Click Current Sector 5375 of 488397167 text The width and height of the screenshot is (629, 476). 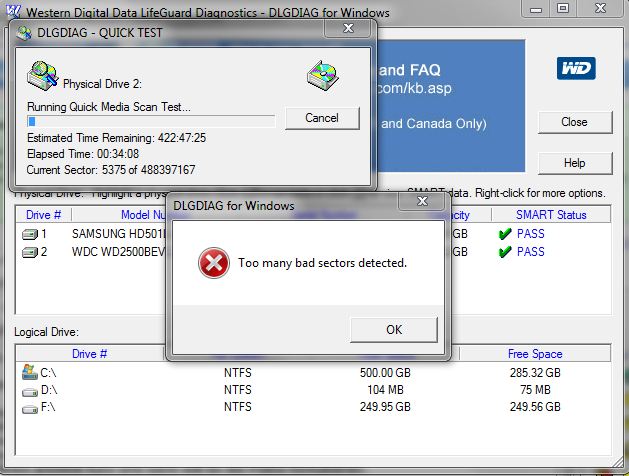point(111,170)
